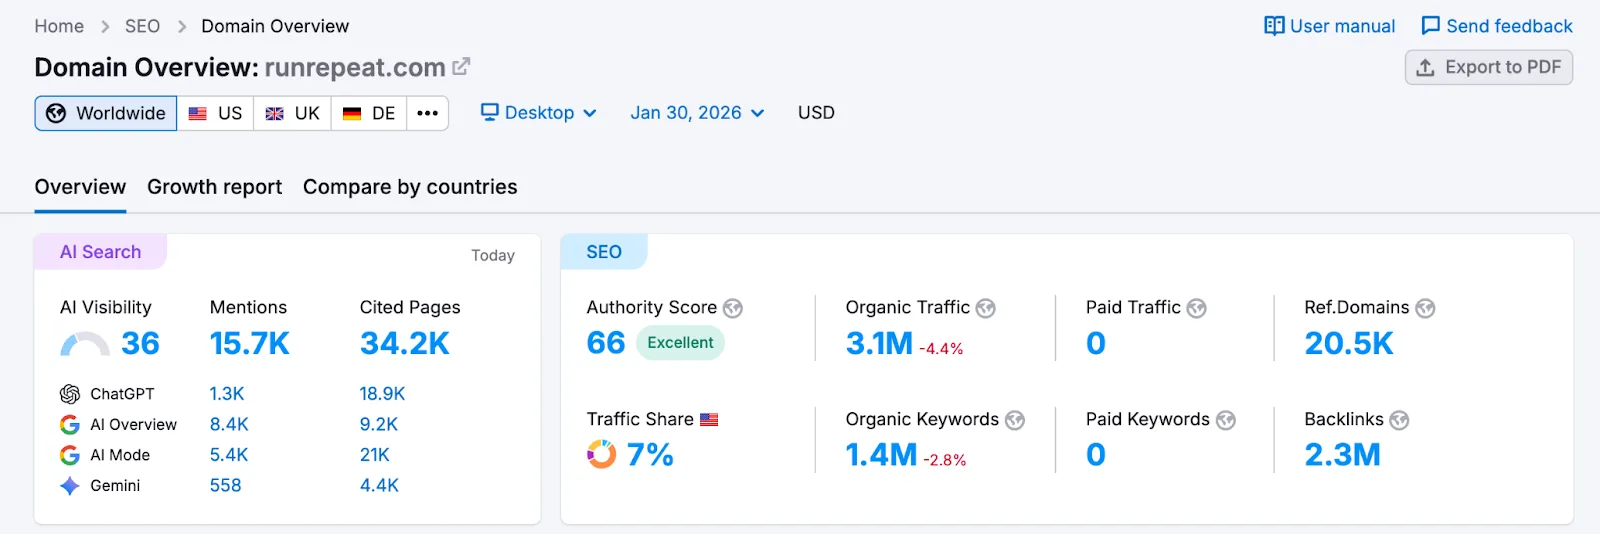1600x534 pixels.
Task: Click globe info icon next to Paid Traffic
Action: 1197,308
